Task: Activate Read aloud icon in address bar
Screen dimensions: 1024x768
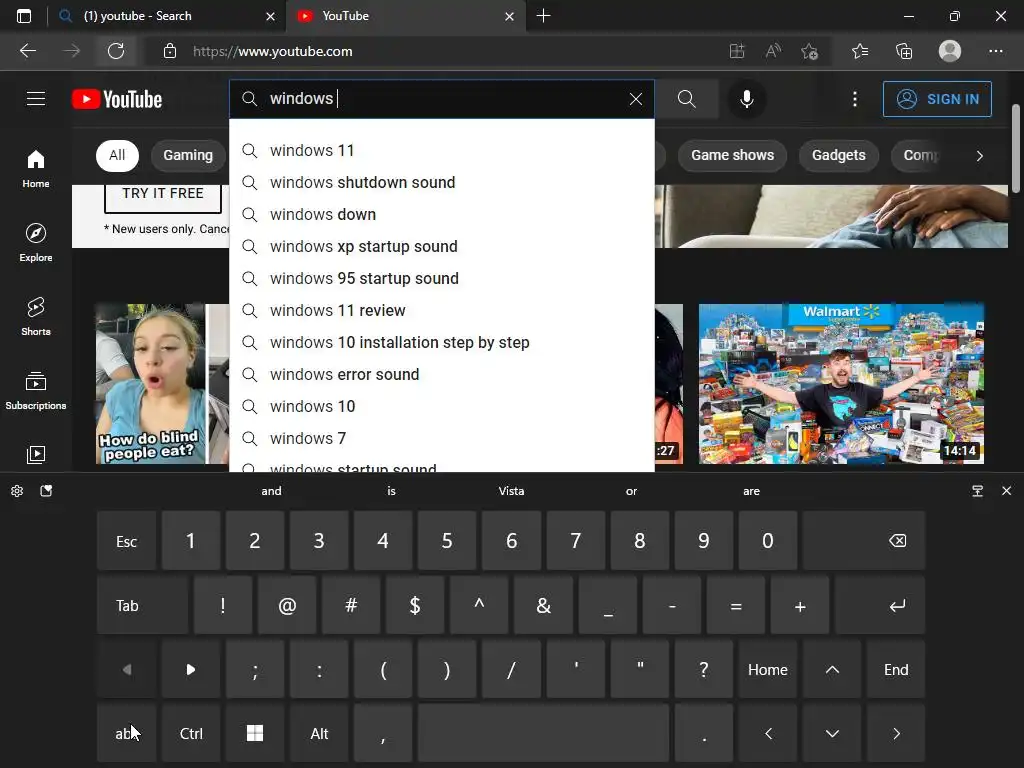Action: (773, 51)
